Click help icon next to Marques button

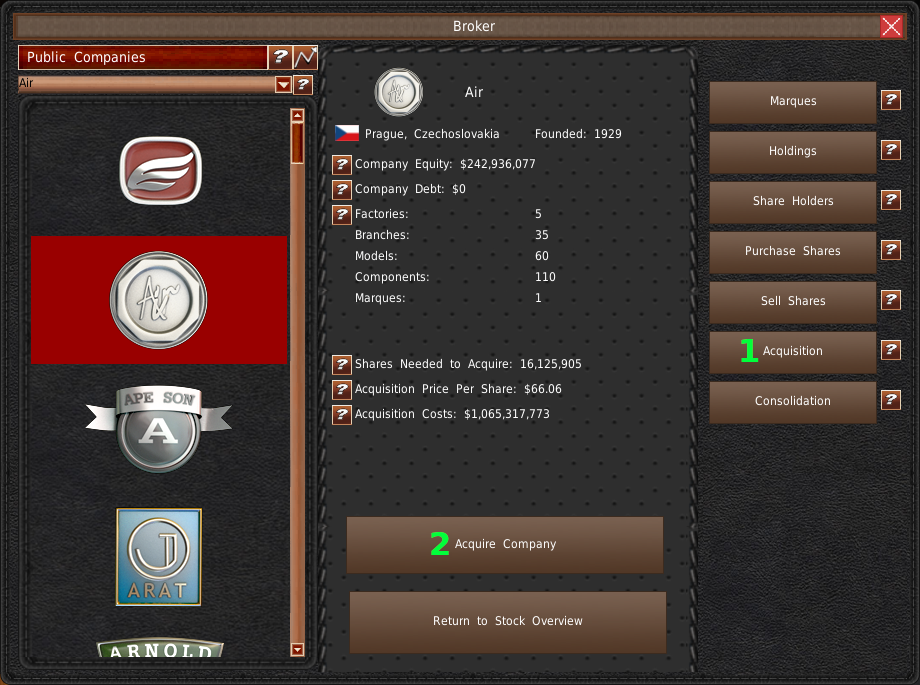coord(890,100)
